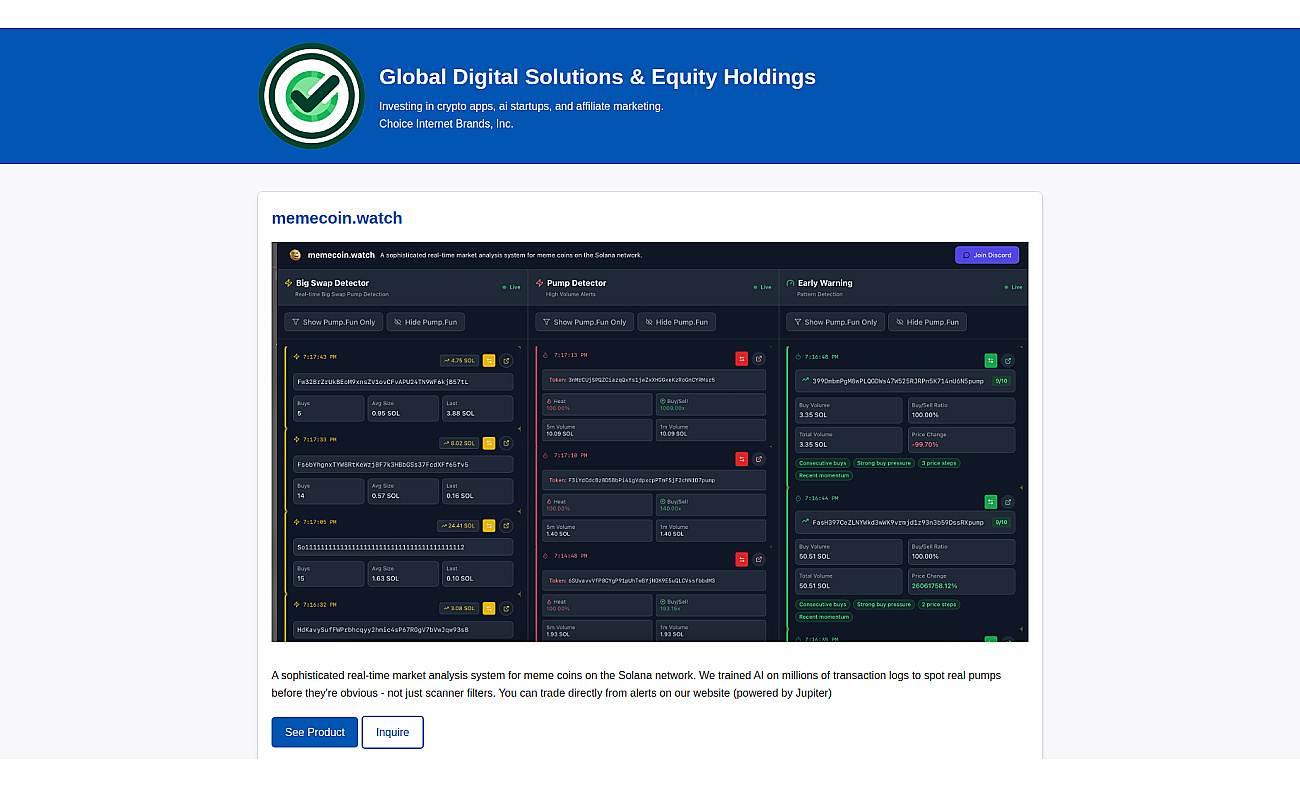
Task: Click Live status in Early Warning header
Action: tap(1013, 287)
